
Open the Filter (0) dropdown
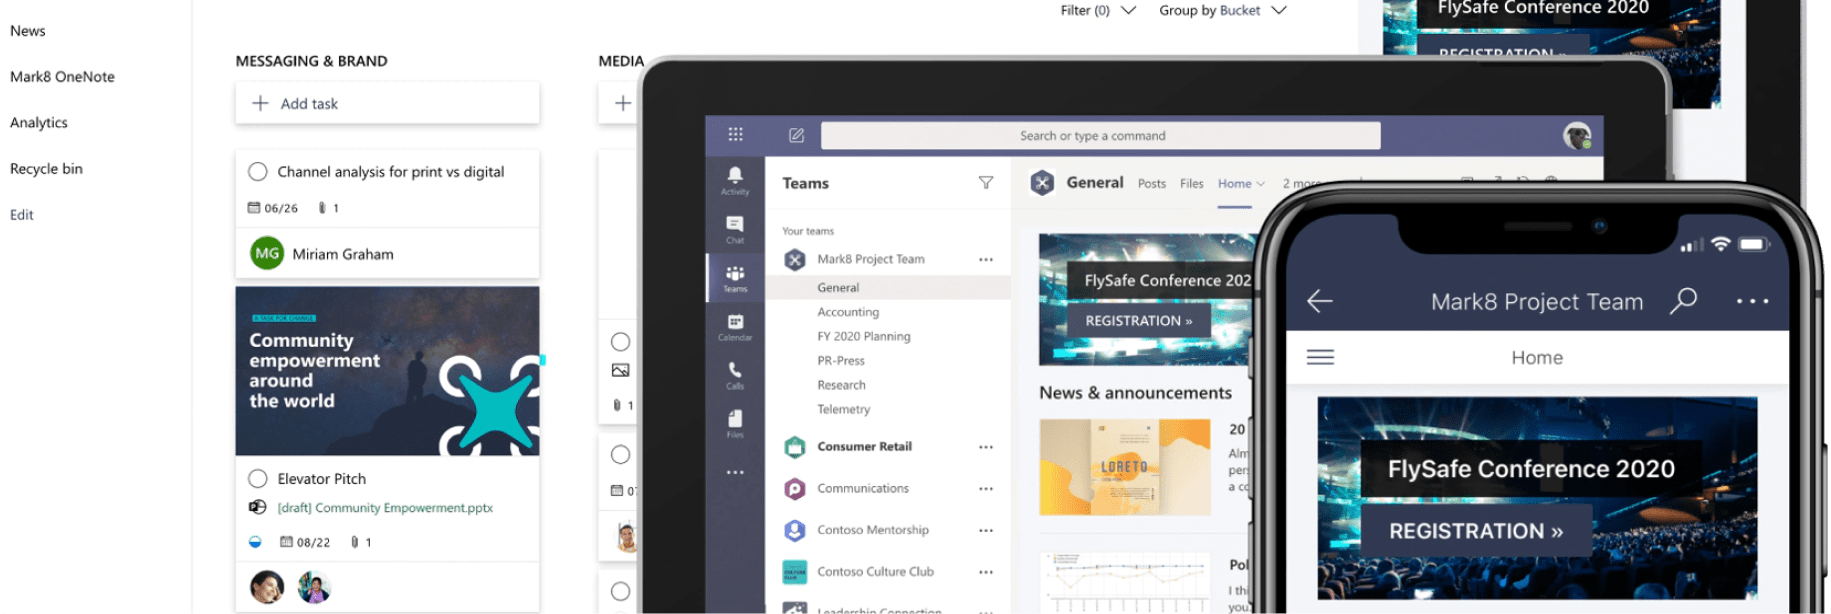[x=1098, y=10]
